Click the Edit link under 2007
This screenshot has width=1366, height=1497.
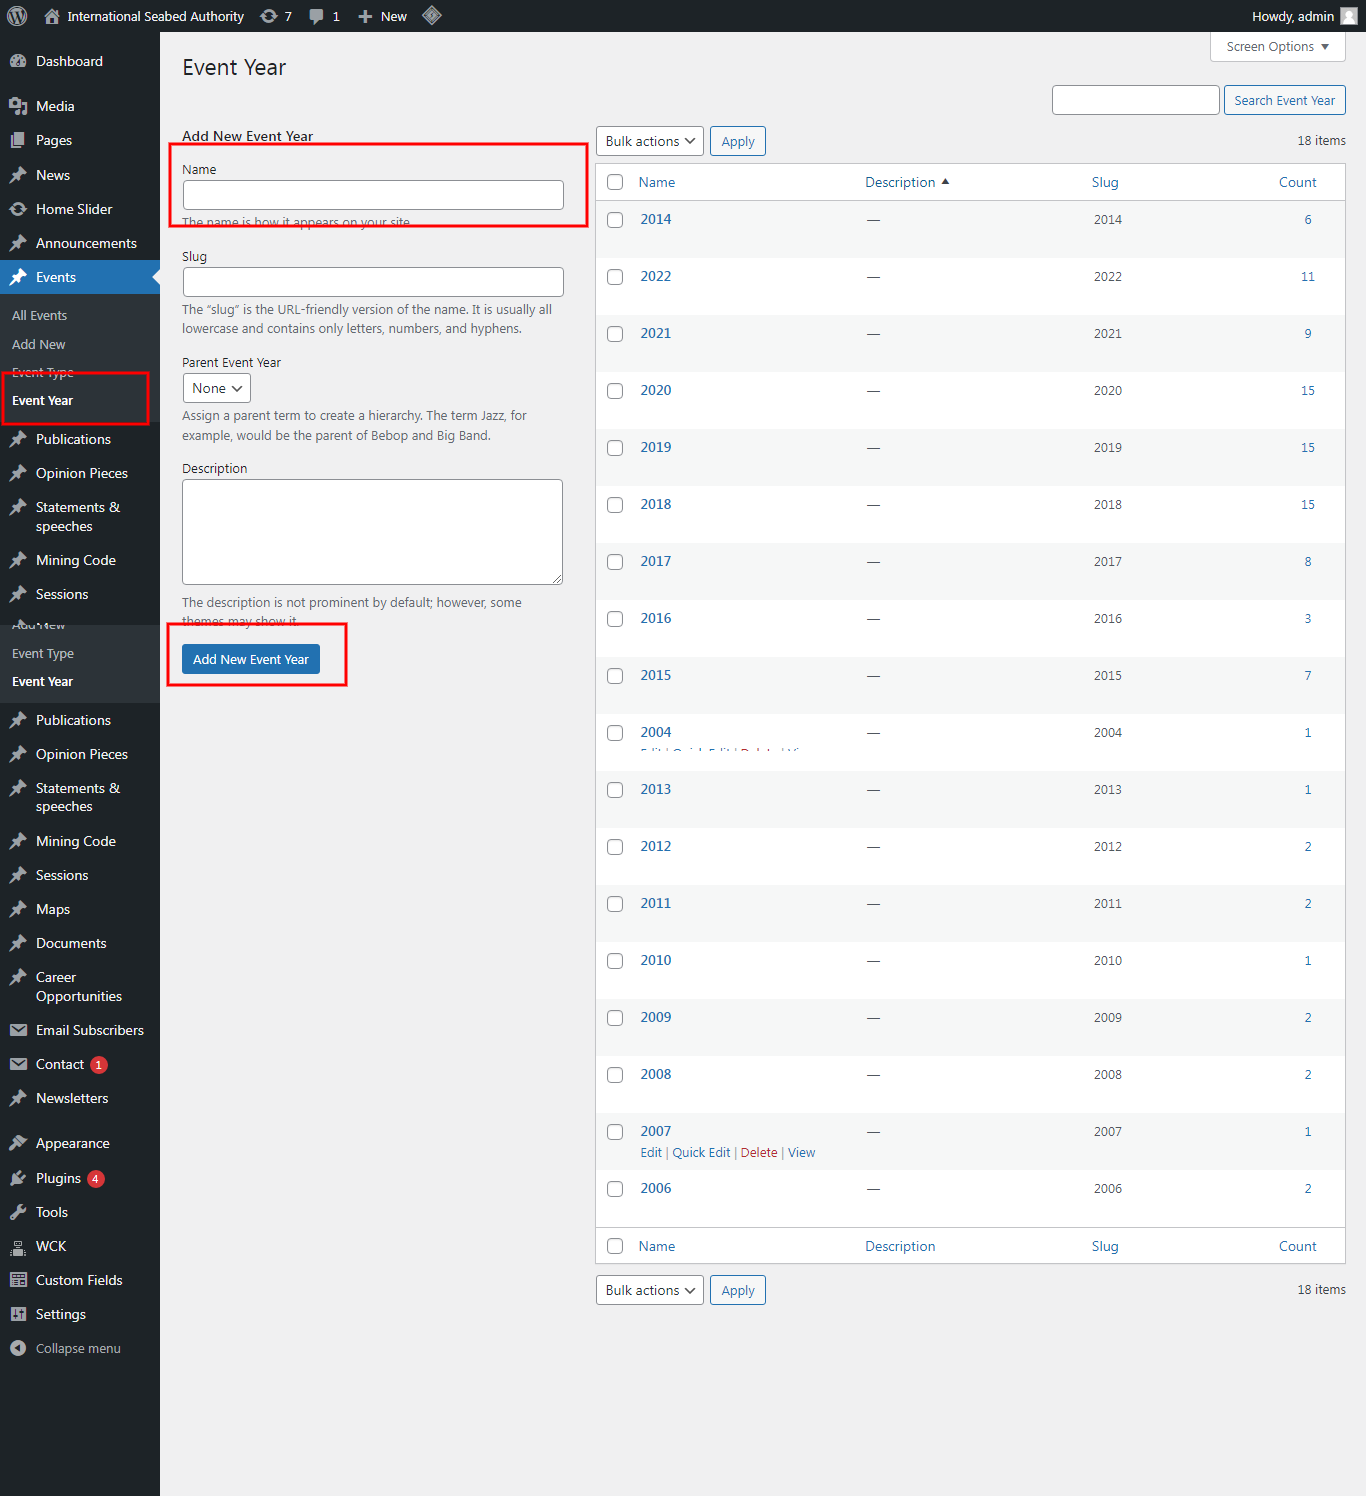point(651,1153)
